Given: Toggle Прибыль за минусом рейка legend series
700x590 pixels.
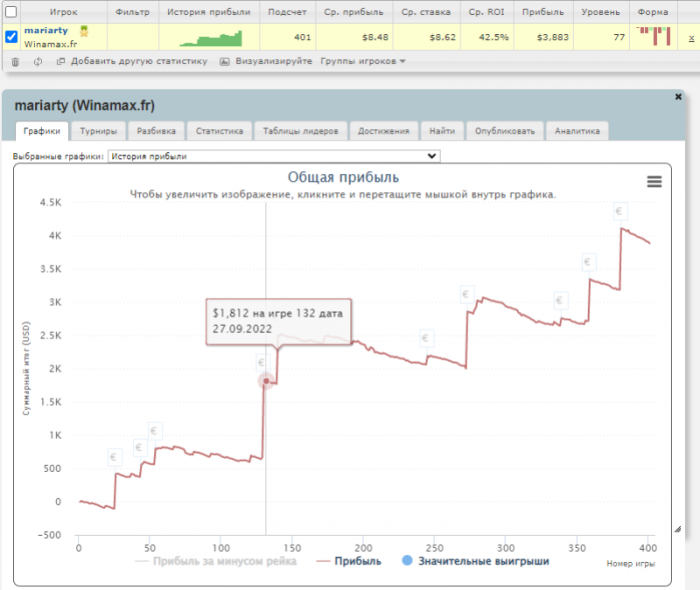Looking at the screenshot, I should tap(216, 561).
